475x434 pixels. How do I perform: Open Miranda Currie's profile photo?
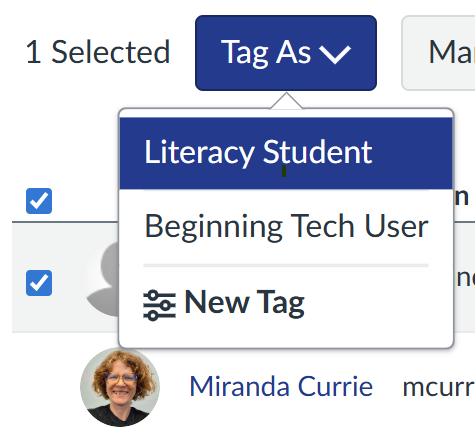point(120,387)
